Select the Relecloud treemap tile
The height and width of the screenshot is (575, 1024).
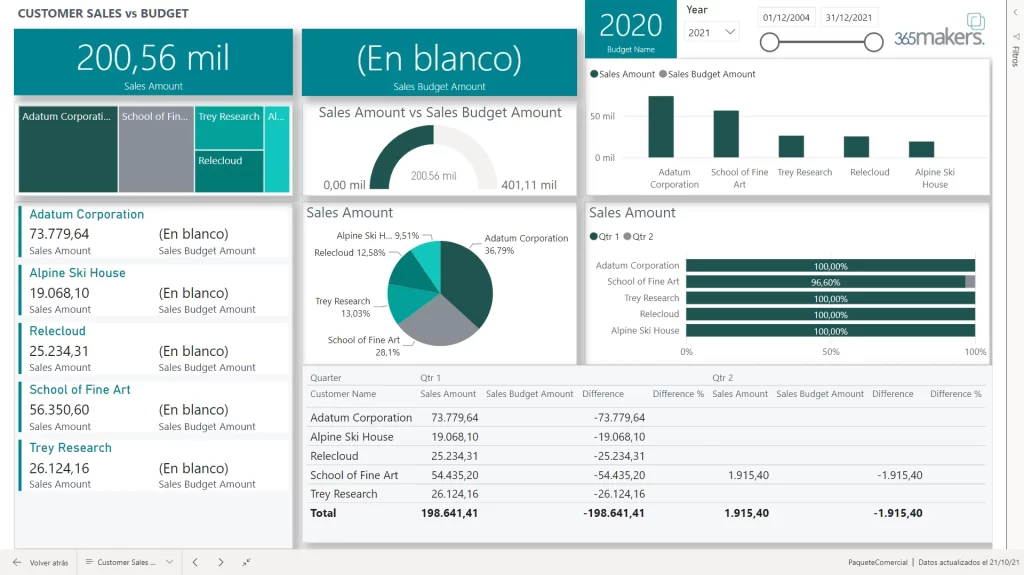coord(229,171)
